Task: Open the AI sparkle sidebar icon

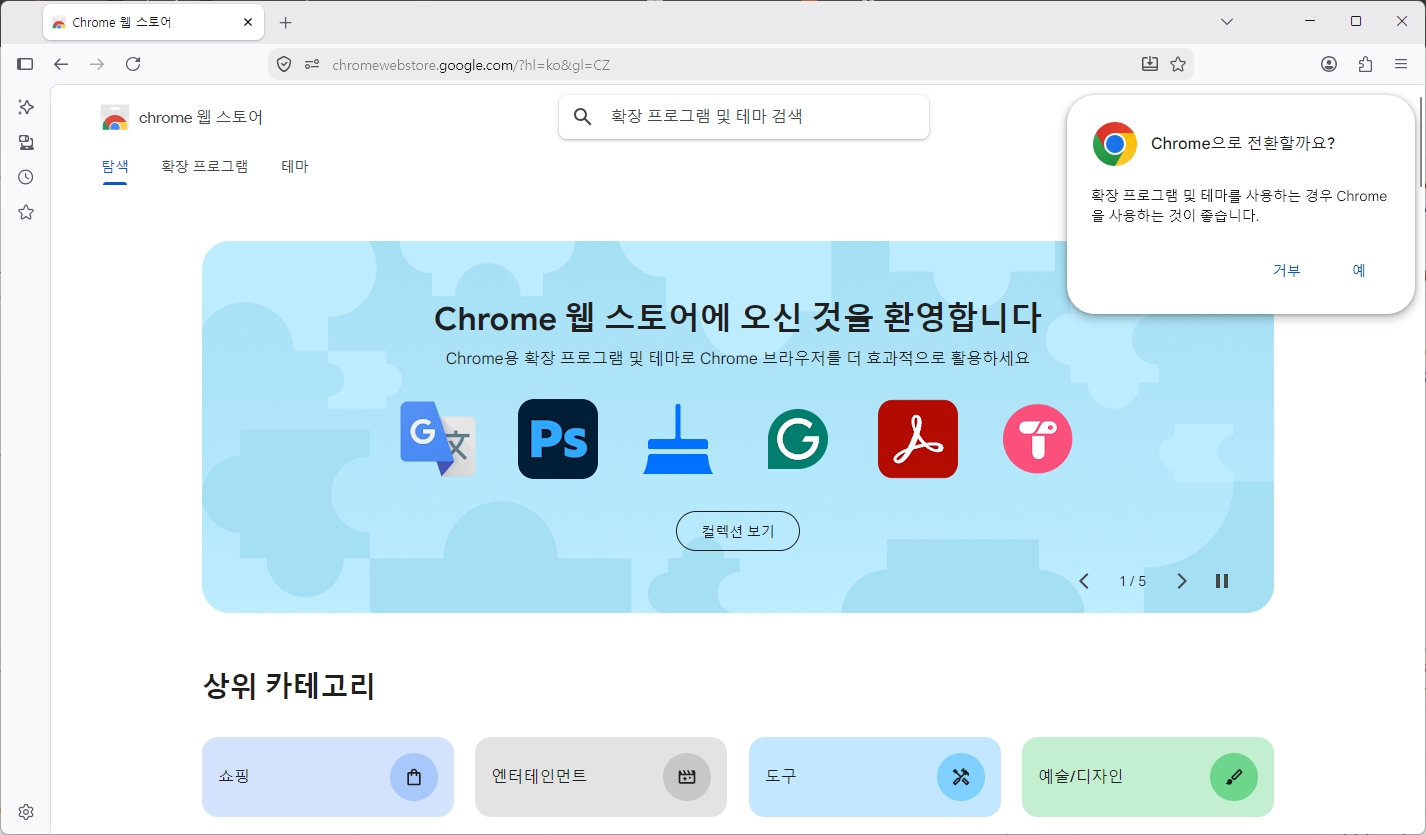Action: [26, 106]
